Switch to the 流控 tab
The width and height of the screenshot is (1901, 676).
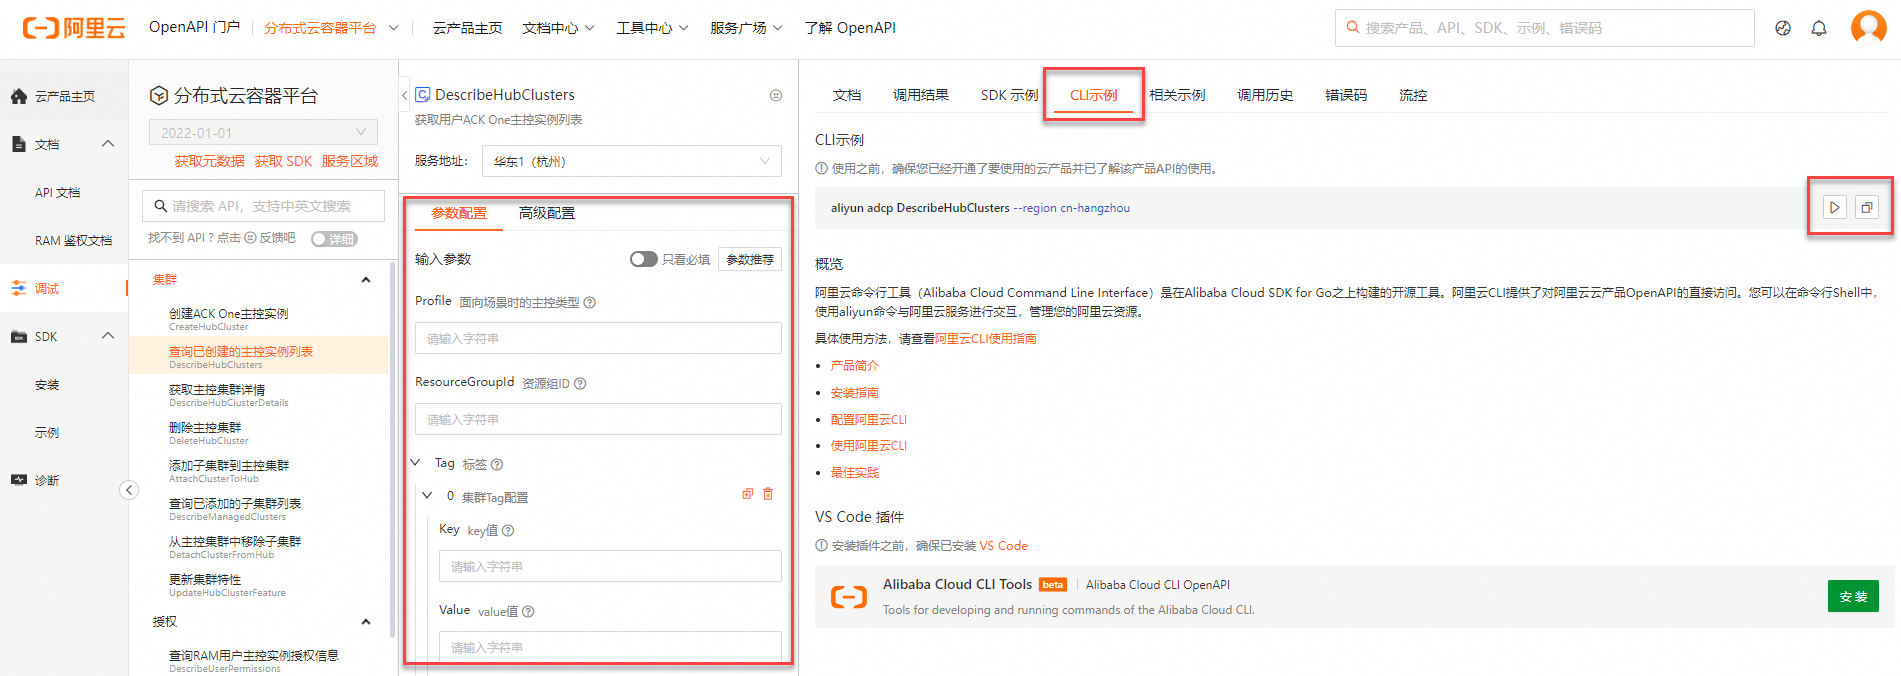tap(1413, 95)
